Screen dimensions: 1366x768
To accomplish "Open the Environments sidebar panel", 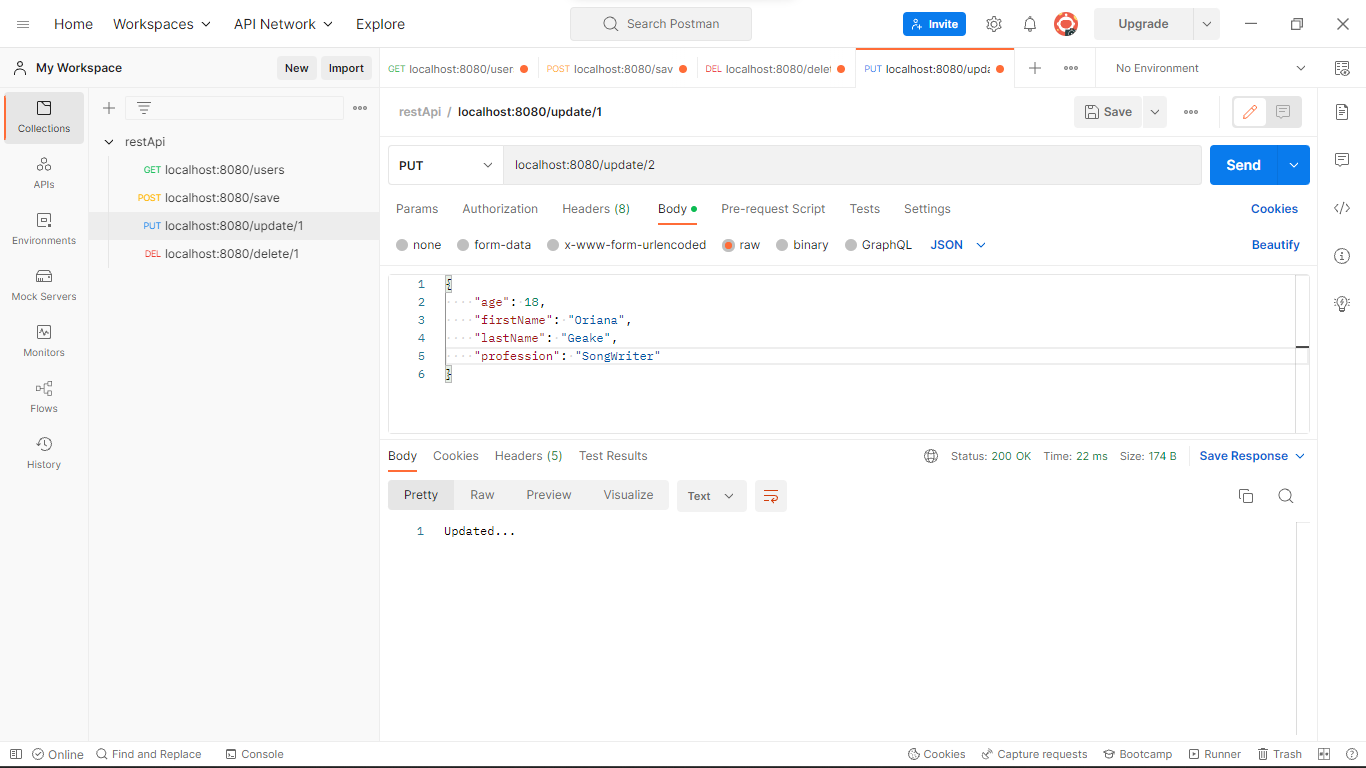I will [x=44, y=229].
